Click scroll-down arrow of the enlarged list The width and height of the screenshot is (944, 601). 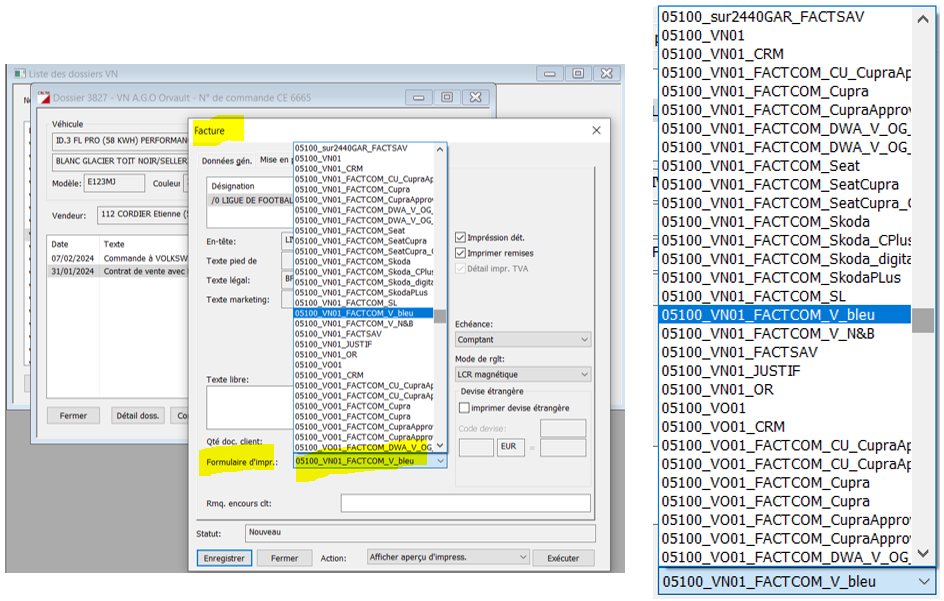(x=922, y=553)
